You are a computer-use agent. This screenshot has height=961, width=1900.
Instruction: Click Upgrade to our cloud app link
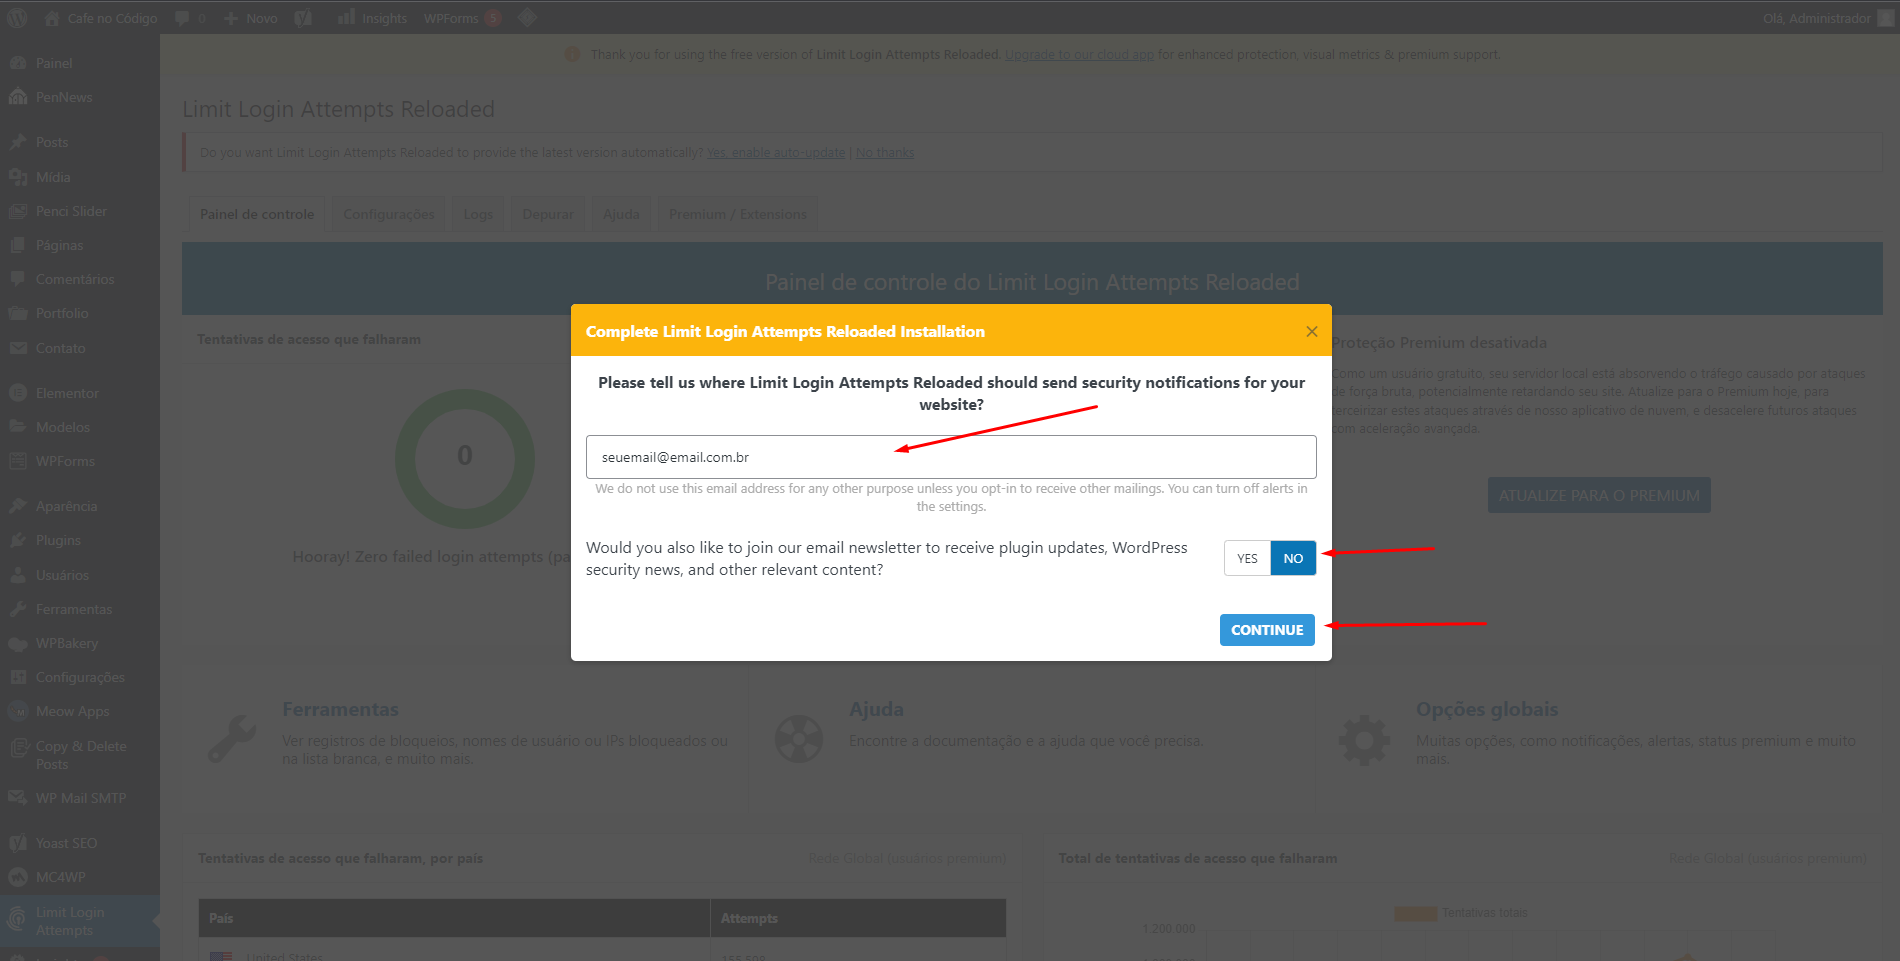1079,55
